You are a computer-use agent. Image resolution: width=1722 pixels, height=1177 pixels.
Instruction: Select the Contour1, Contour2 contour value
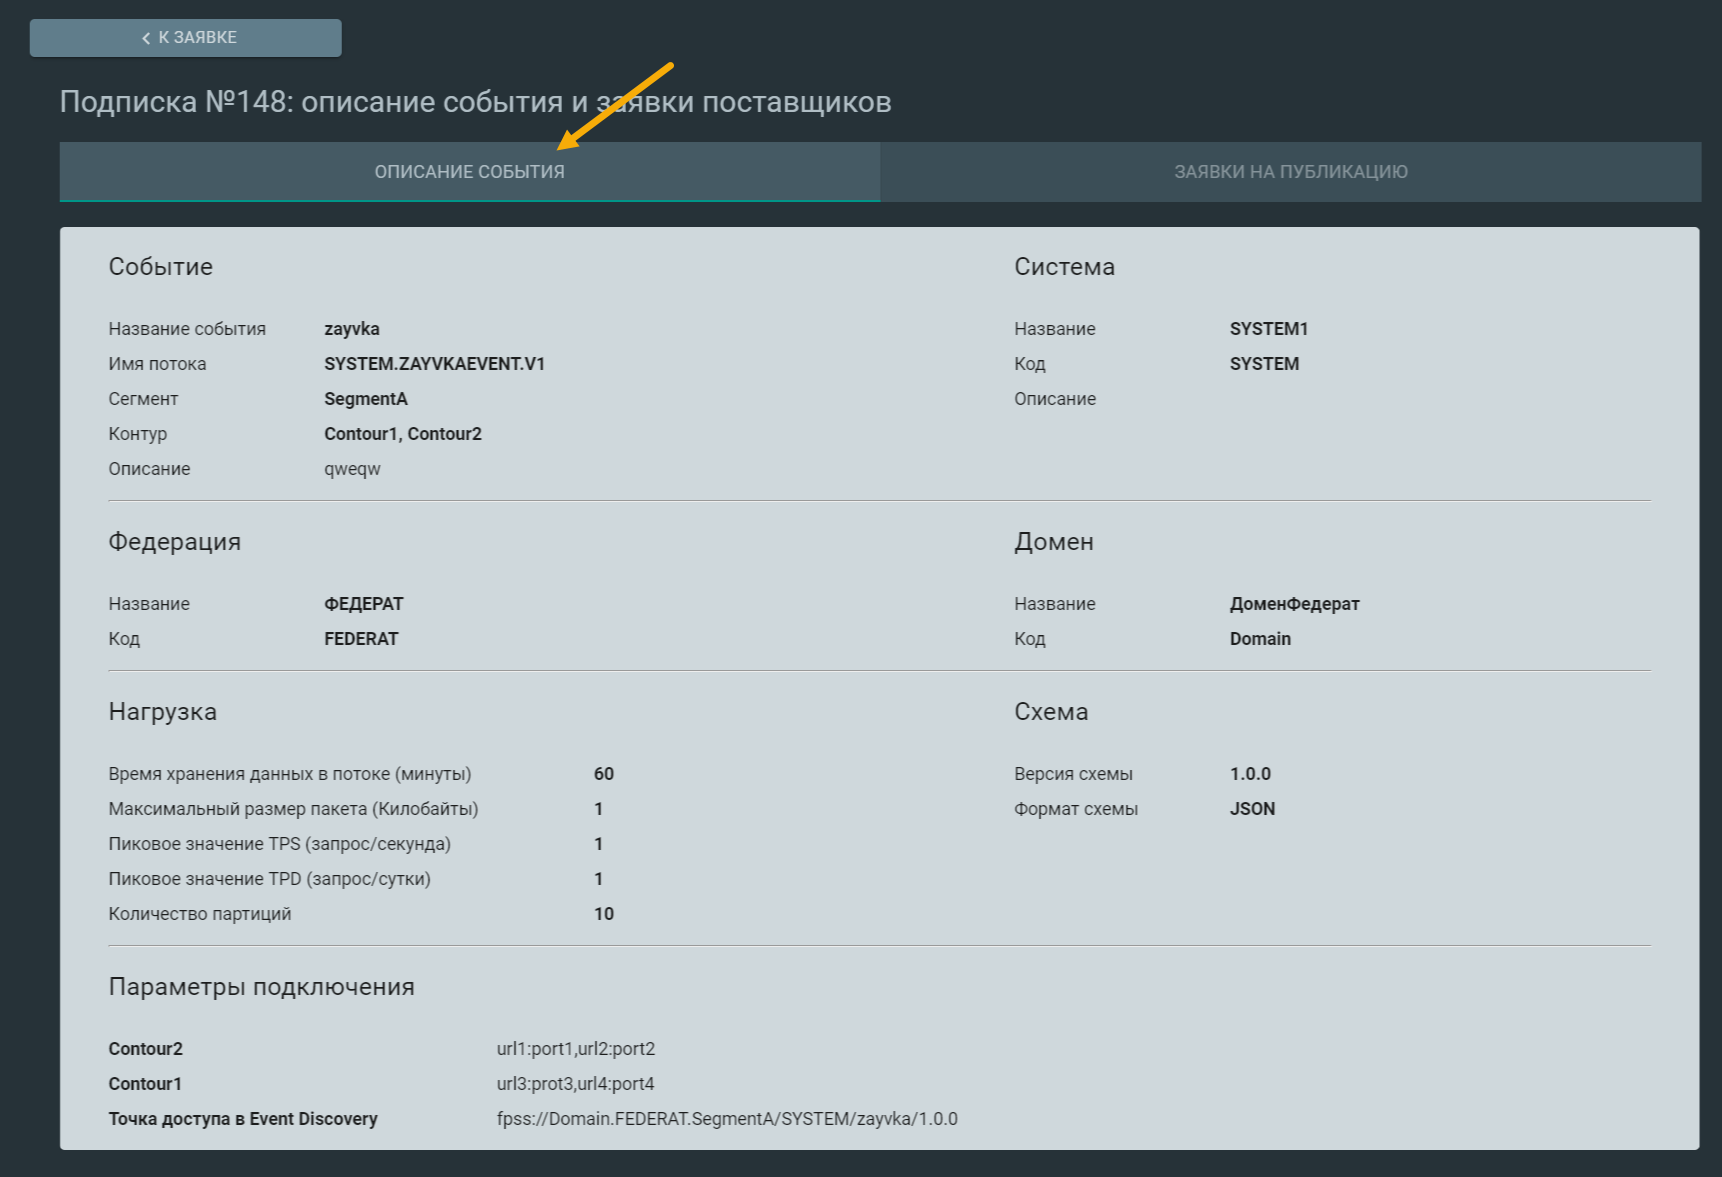[x=403, y=434]
